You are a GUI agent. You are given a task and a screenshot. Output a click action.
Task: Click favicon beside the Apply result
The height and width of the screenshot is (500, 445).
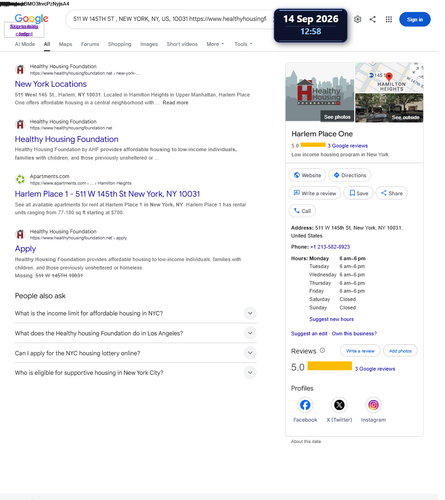[x=20, y=234]
